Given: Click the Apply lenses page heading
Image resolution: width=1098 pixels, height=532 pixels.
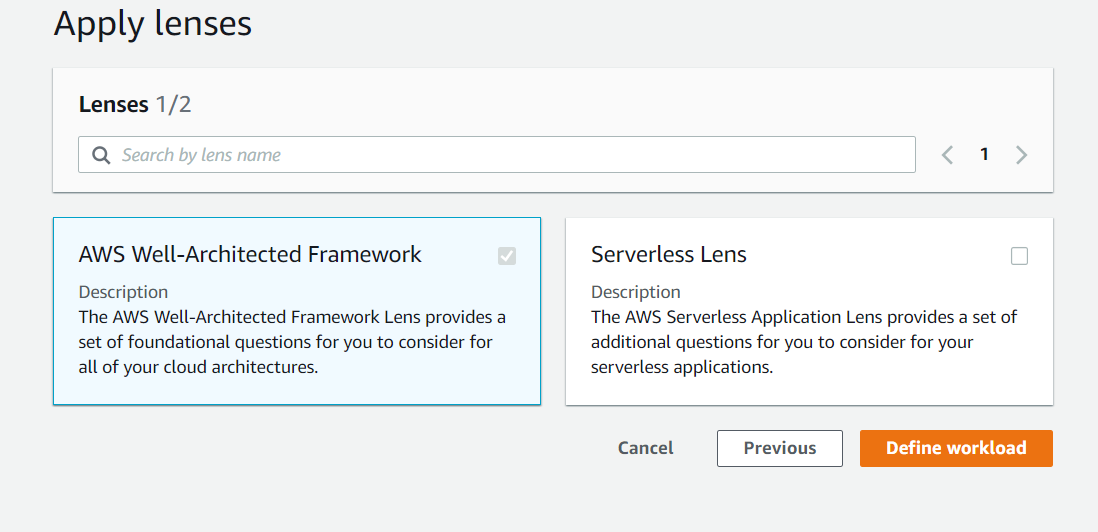Looking at the screenshot, I should [x=153, y=23].
